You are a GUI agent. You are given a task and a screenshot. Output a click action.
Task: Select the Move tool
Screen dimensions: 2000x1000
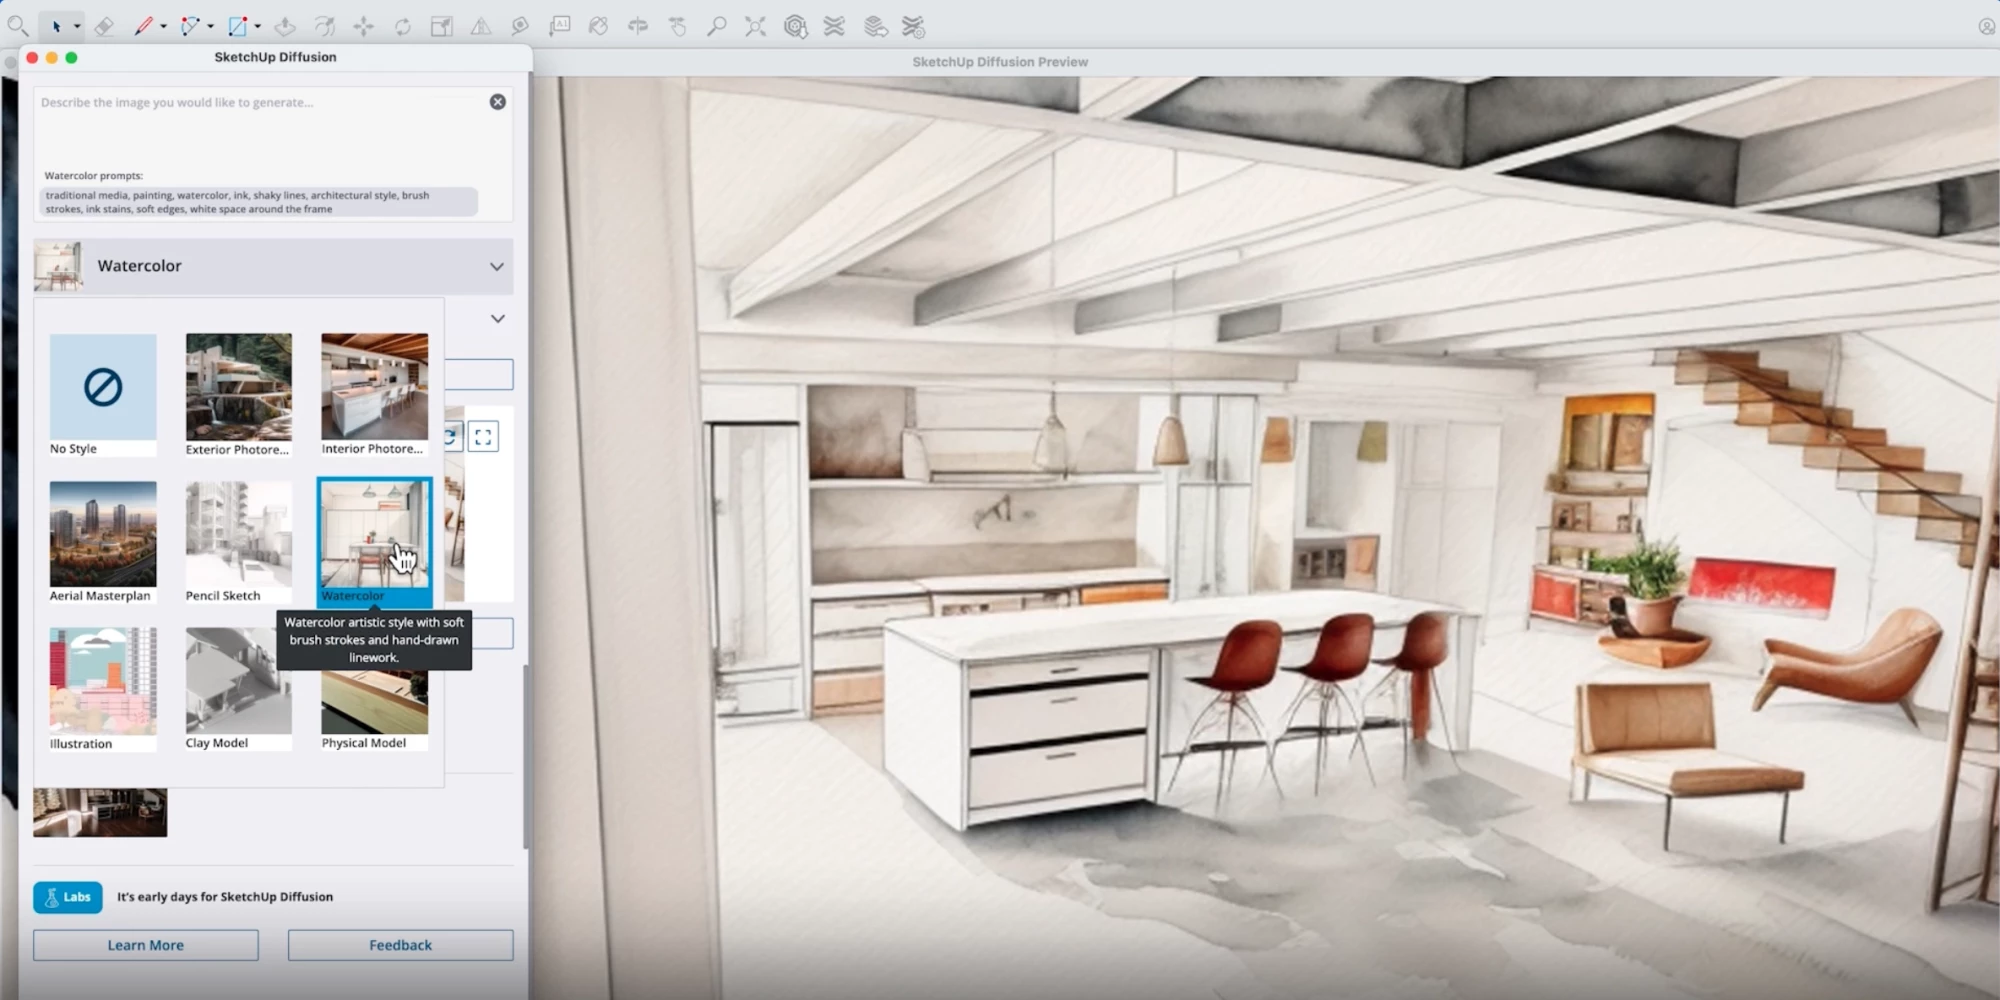[363, 27]
